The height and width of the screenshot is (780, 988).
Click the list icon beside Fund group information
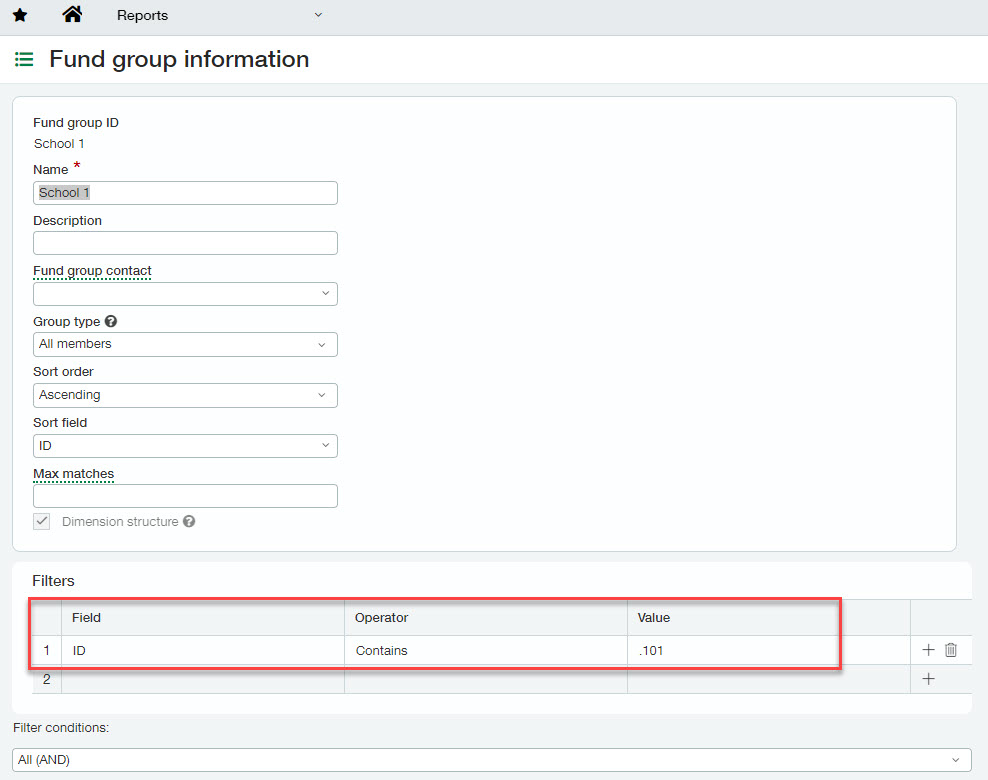[x=24, y=59]
